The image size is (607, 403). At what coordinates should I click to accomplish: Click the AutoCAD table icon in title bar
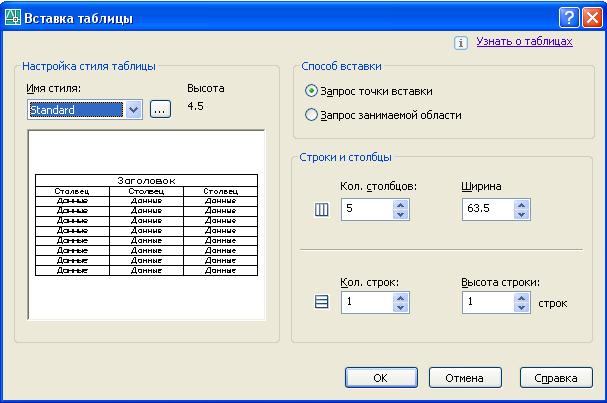[x=13, y=18]
